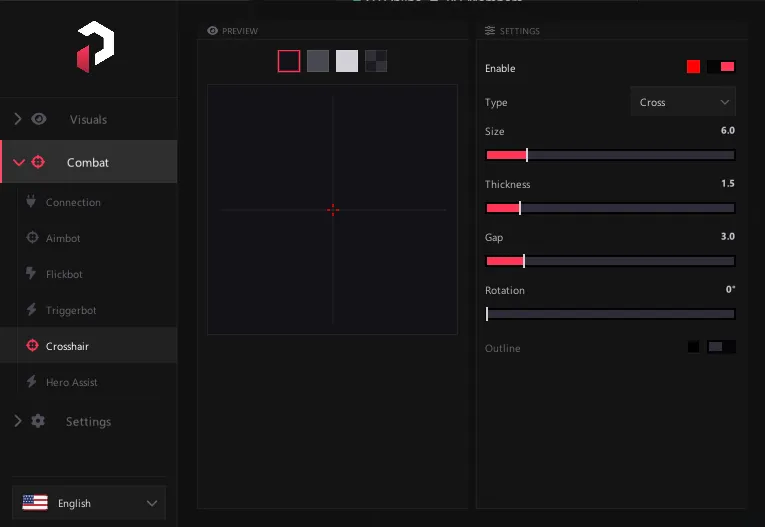Select the Combat menu
Image resolution: width=765 pixels, height=527 pixels.
tap(89, 162)
